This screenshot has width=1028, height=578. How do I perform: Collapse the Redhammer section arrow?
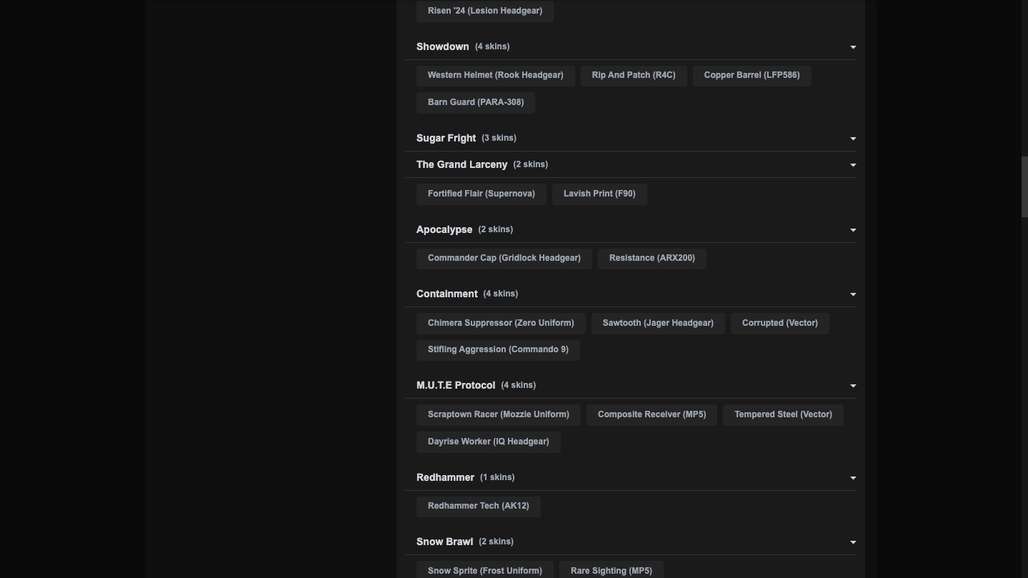pyautogui.click(x=853, y=478)
